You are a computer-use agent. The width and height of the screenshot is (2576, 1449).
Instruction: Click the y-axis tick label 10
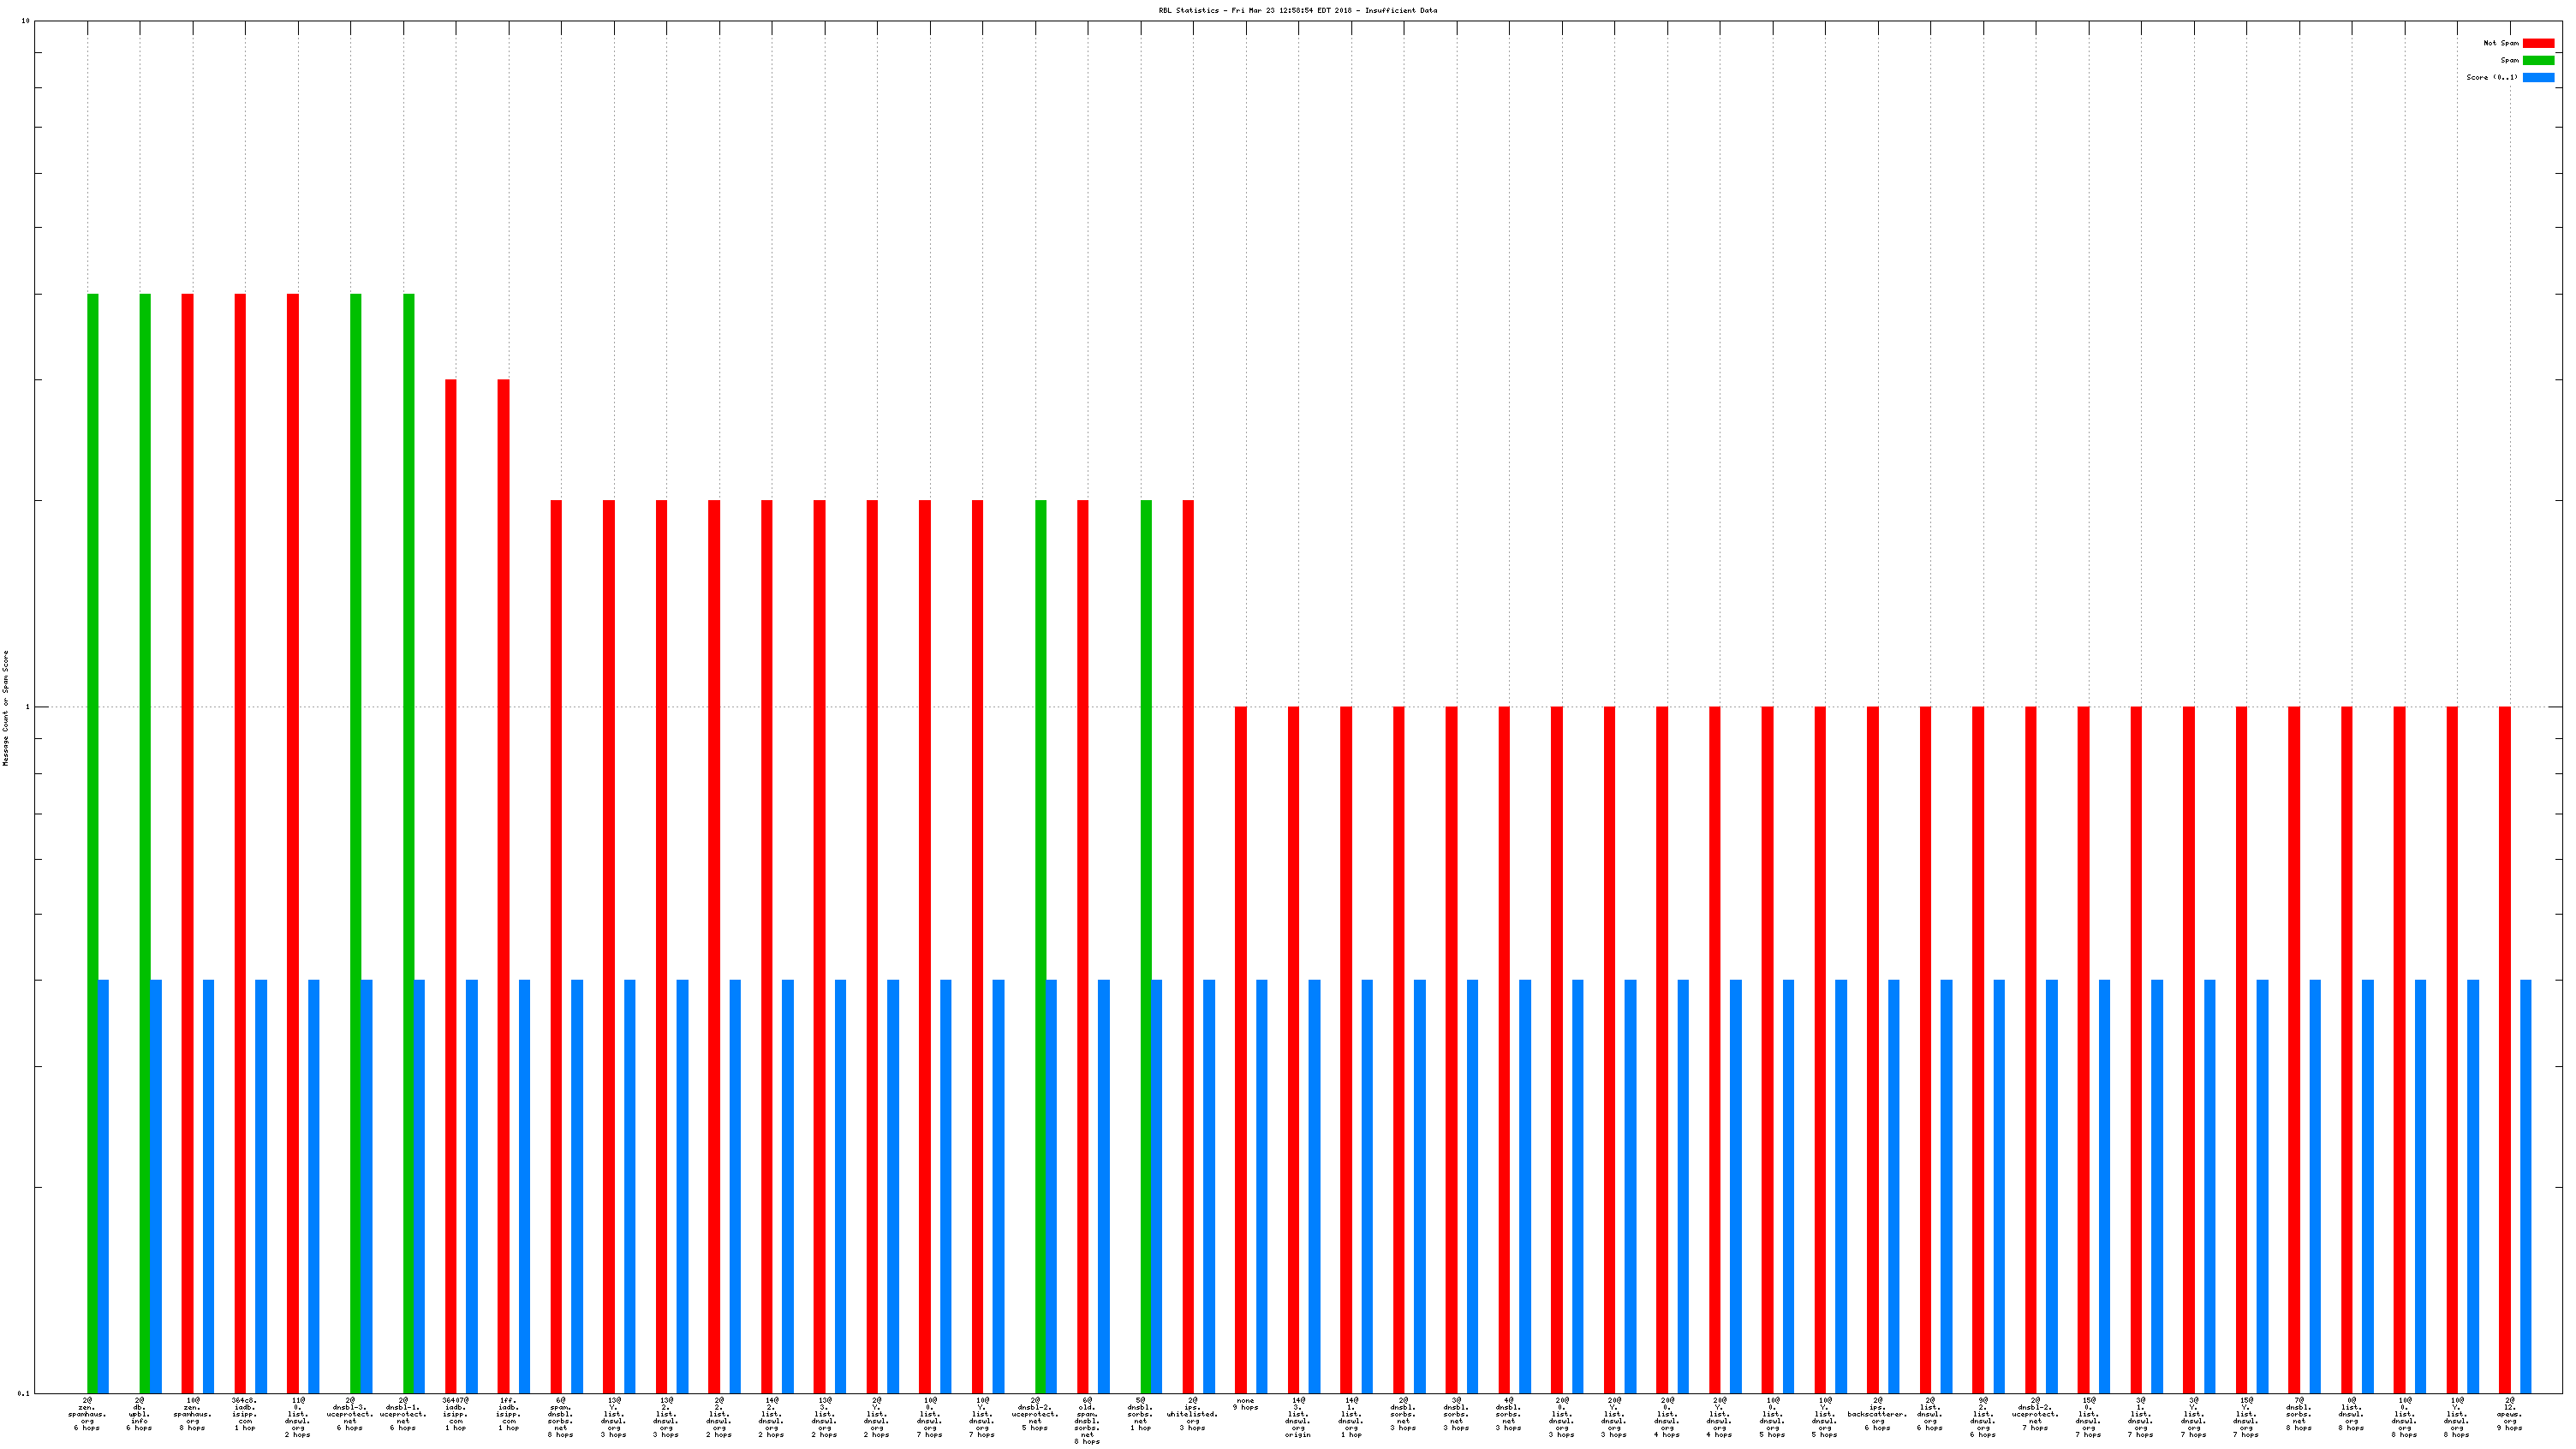[x=26, y=21]
